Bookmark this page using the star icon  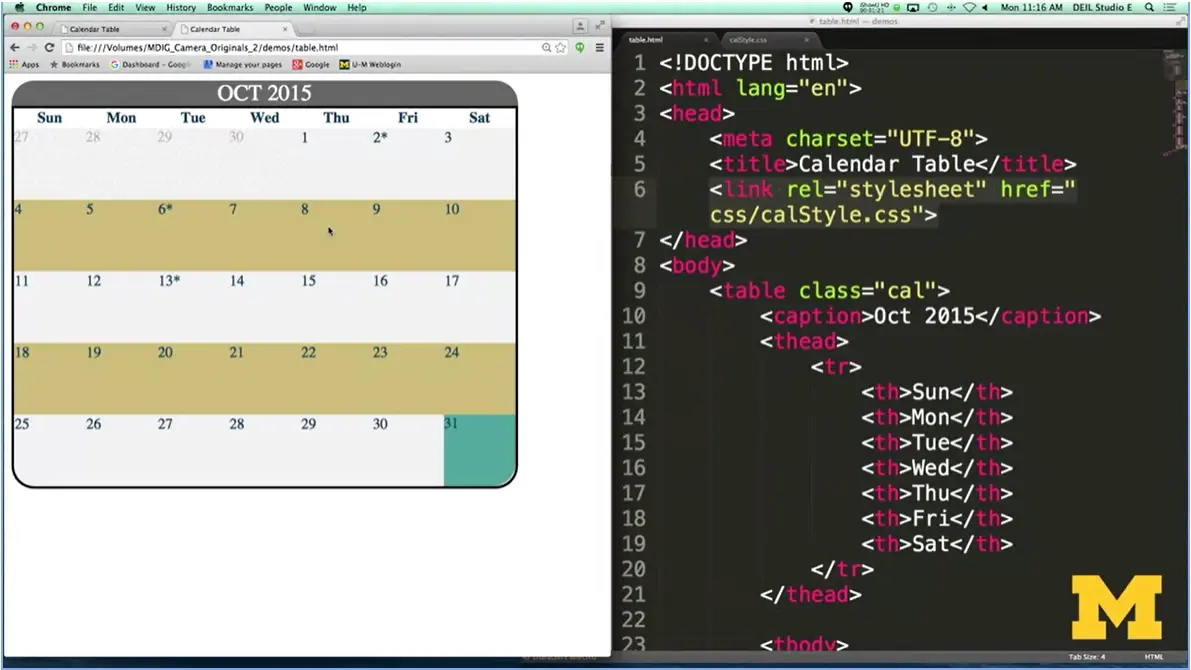561,46
